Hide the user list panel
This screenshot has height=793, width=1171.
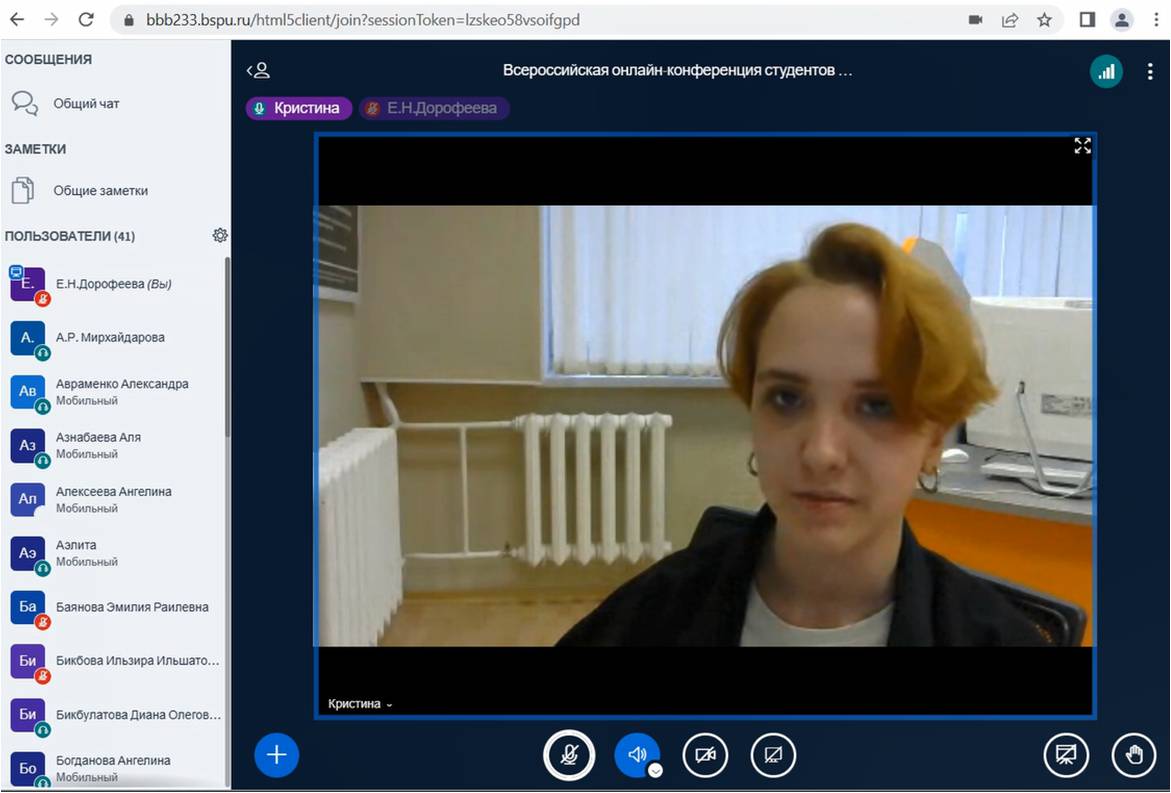click(258, 71)
